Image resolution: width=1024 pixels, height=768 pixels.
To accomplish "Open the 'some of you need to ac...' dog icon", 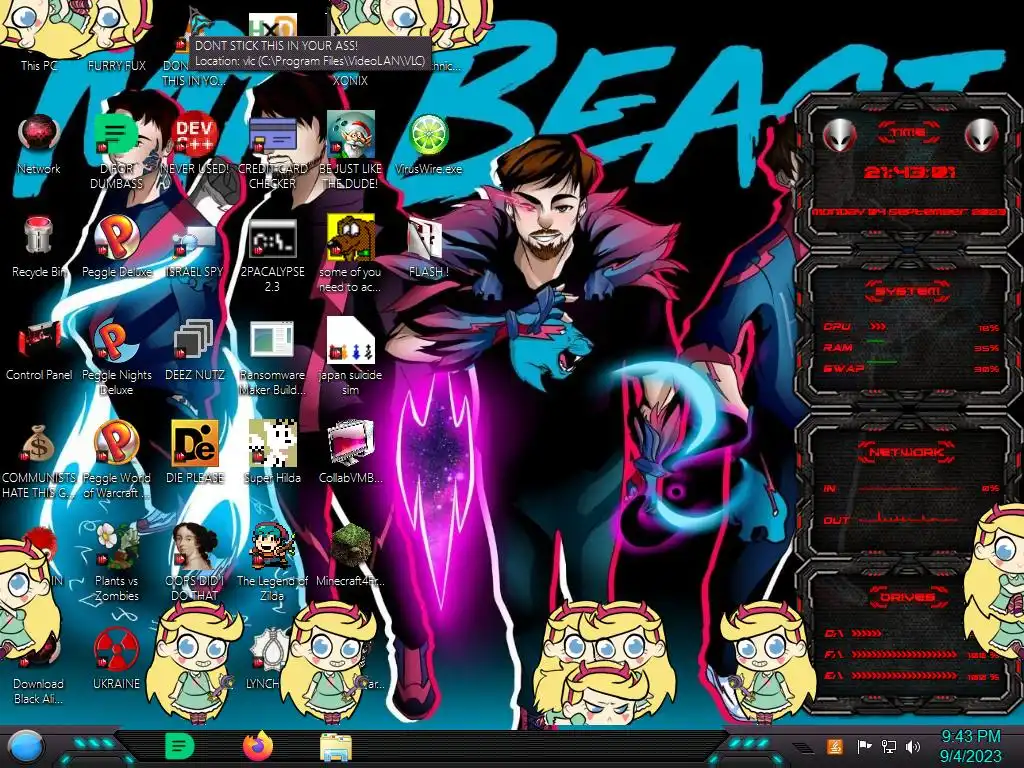I will pyautogui.click(x=350, y=253).
